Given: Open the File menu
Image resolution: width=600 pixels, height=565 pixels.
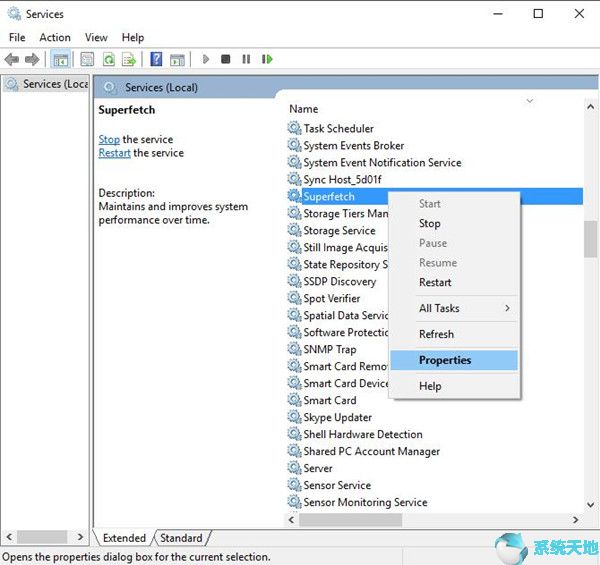Looking at the screenshot, I should point(17,37).
